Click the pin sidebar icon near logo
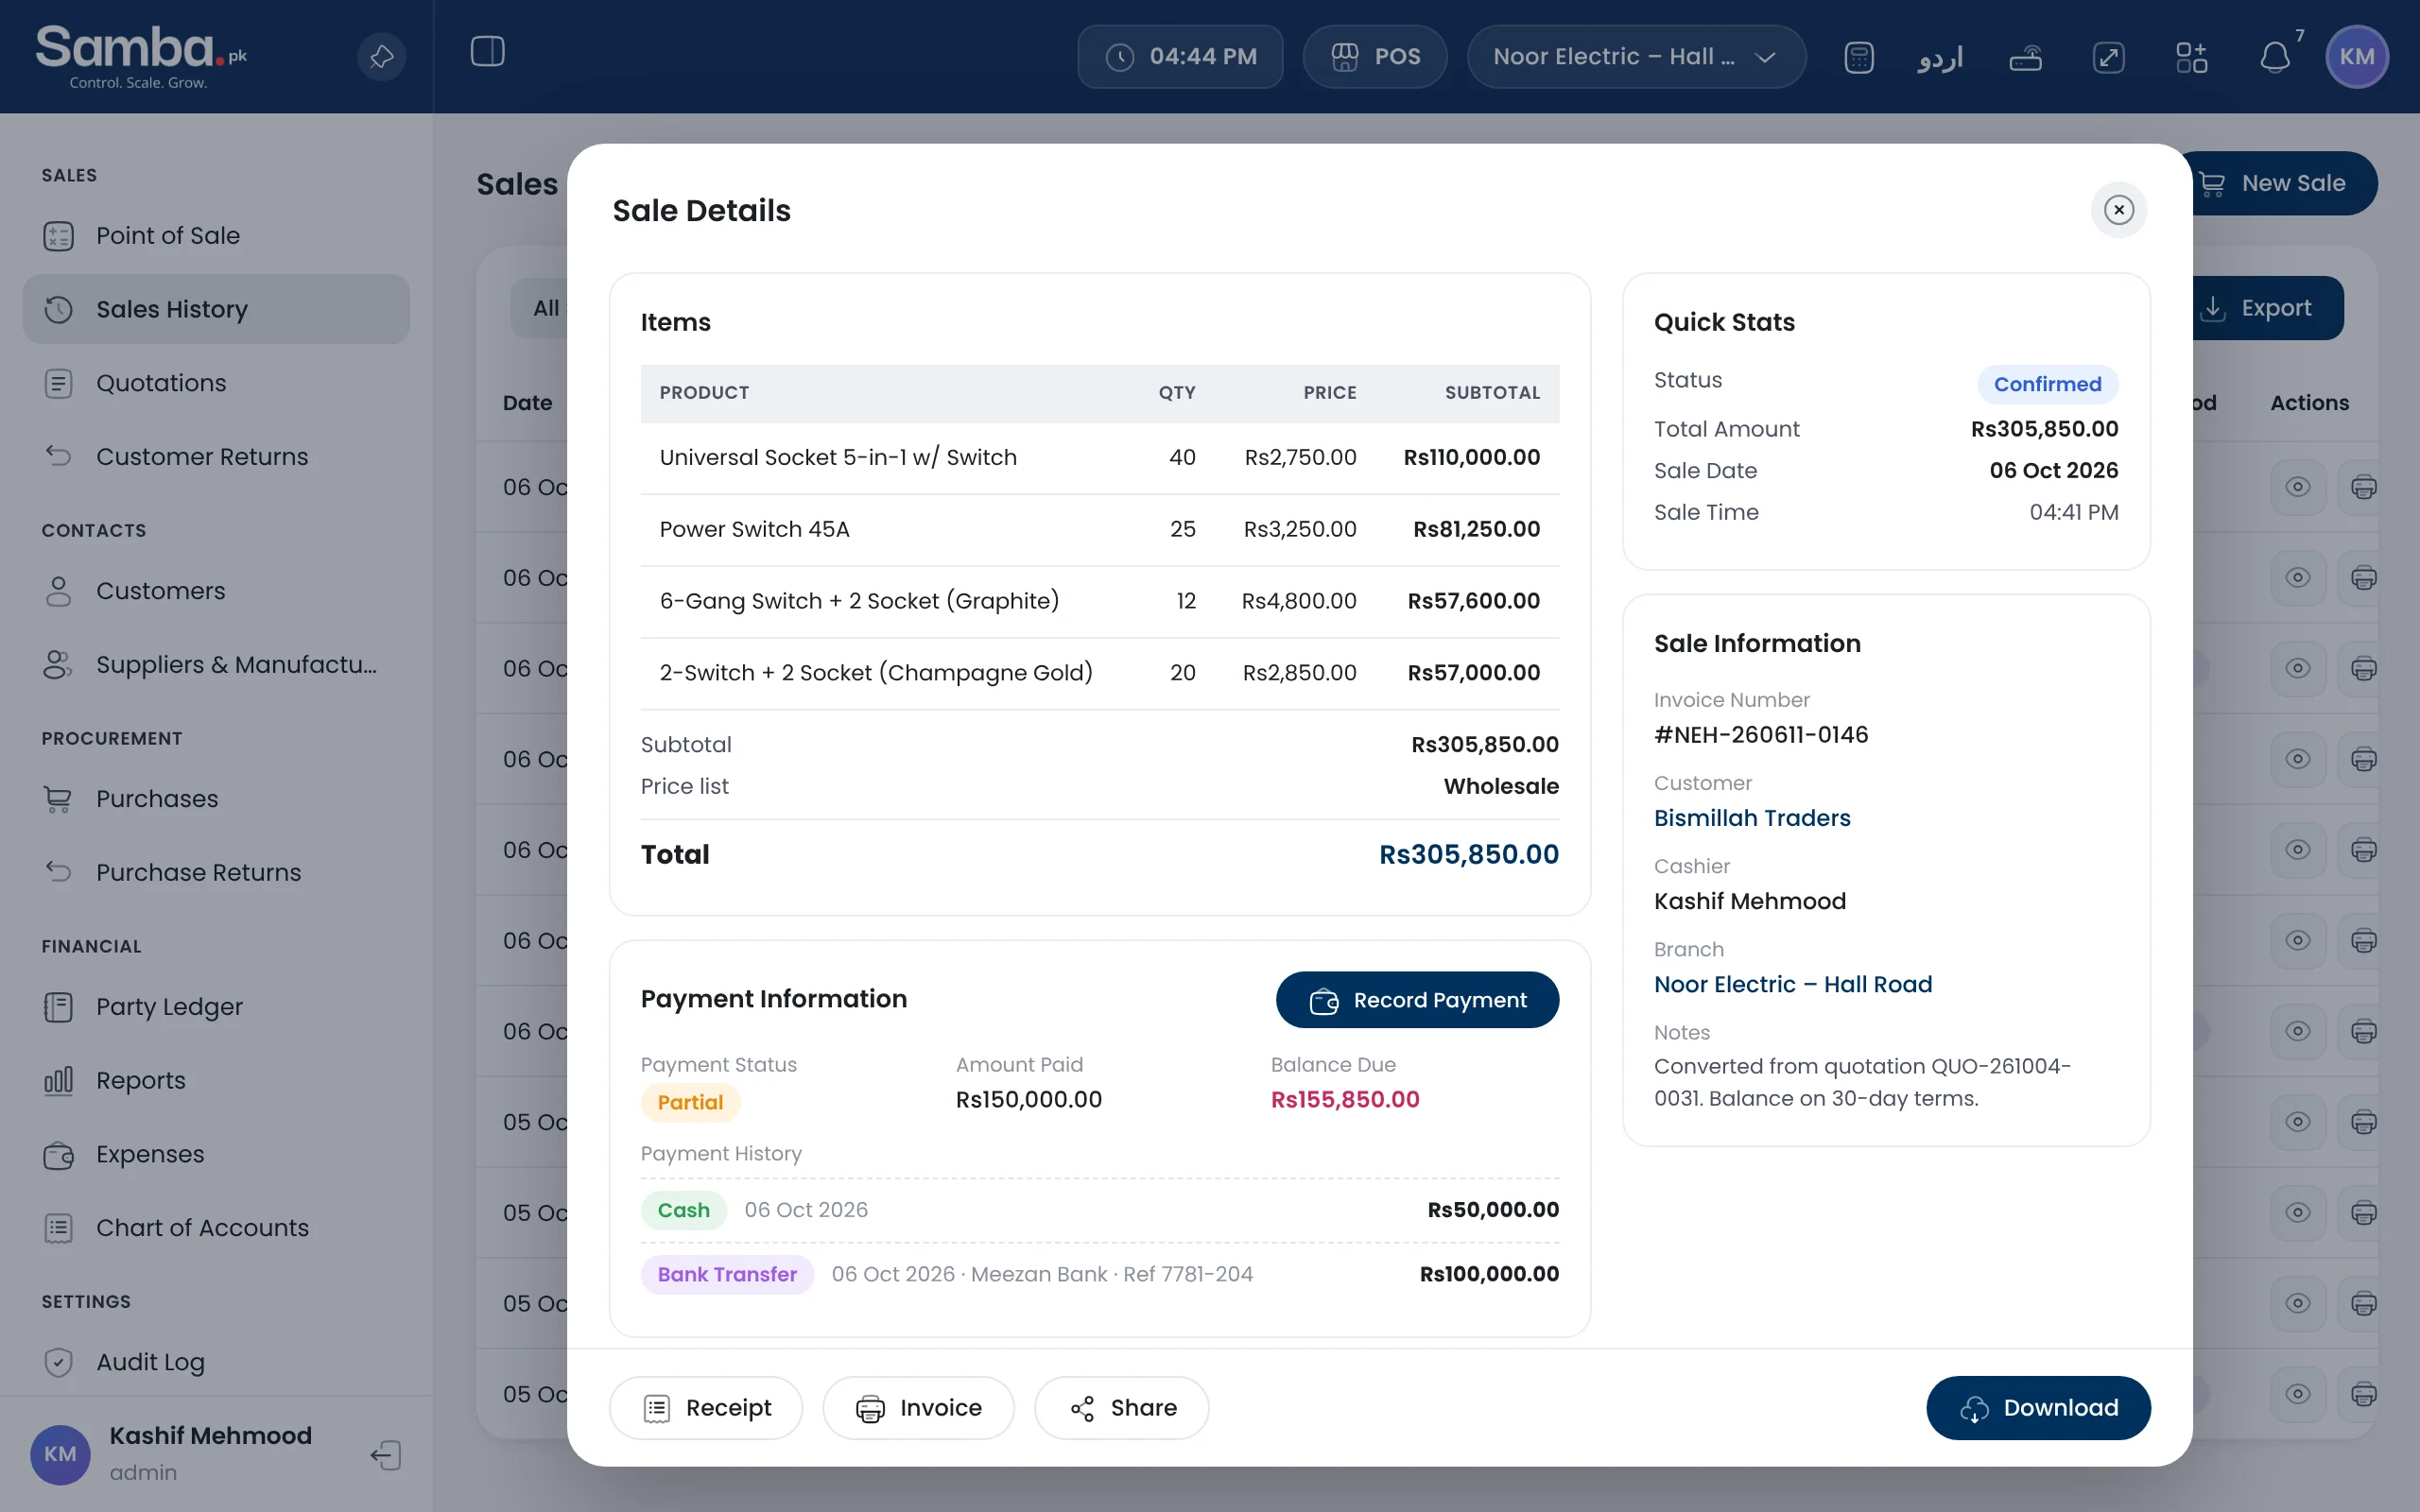The height and width of the screenshot is (1512, 2420). click(x=381, y=57)
